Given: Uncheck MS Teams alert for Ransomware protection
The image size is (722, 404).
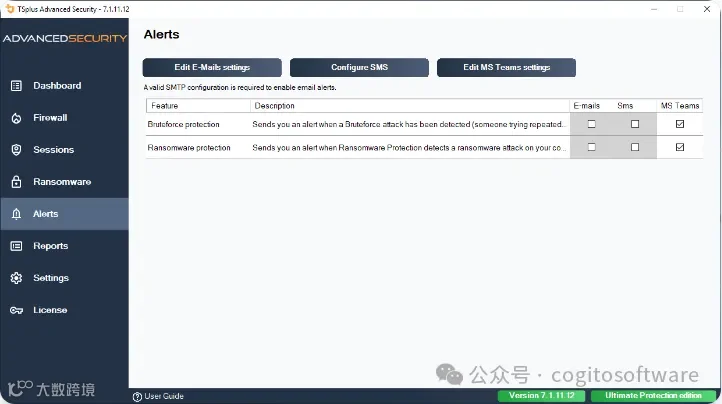Looking at the screenshot, I should pyautogui.click(x=680, y=147).
